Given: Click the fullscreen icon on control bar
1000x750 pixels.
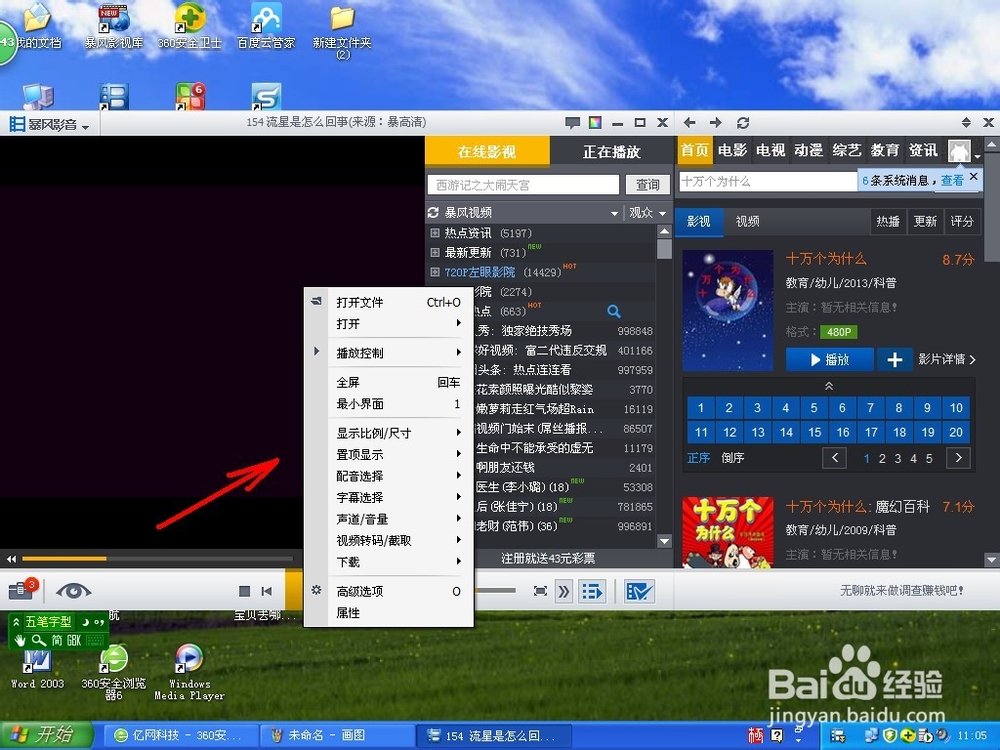Looking at the screenshot, I should [540, 591].
